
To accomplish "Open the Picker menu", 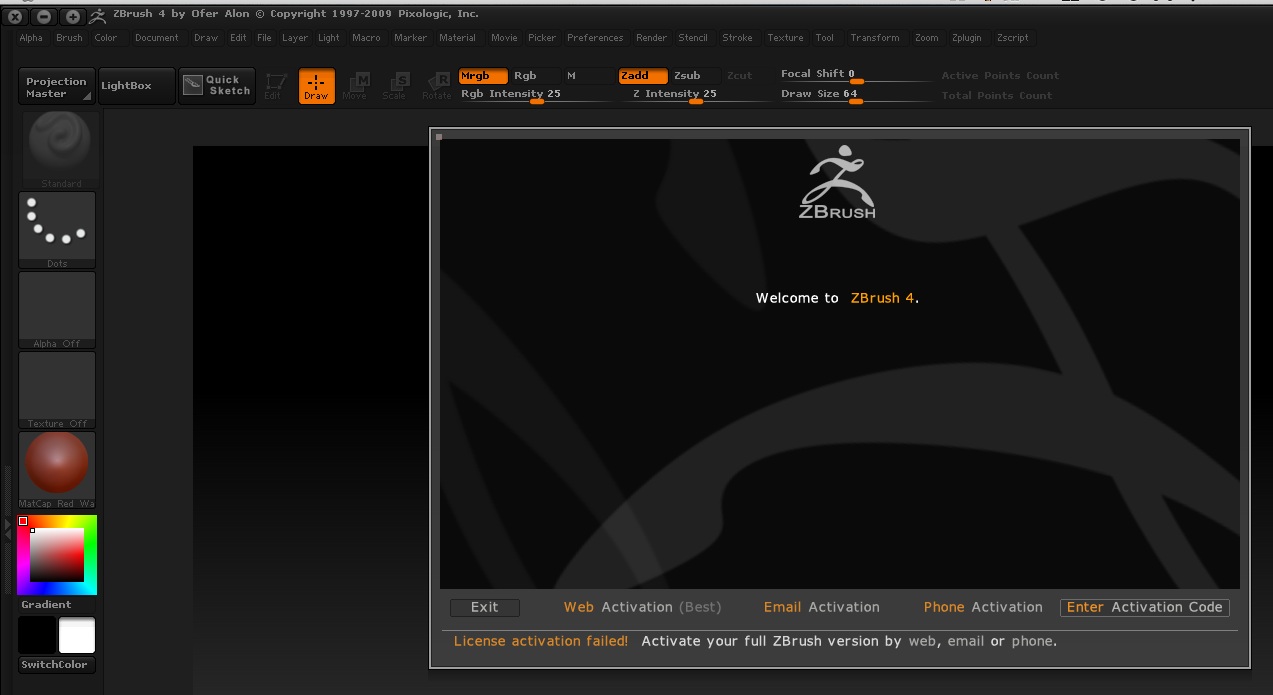I will pyautogui.click(x=542, y=38).
